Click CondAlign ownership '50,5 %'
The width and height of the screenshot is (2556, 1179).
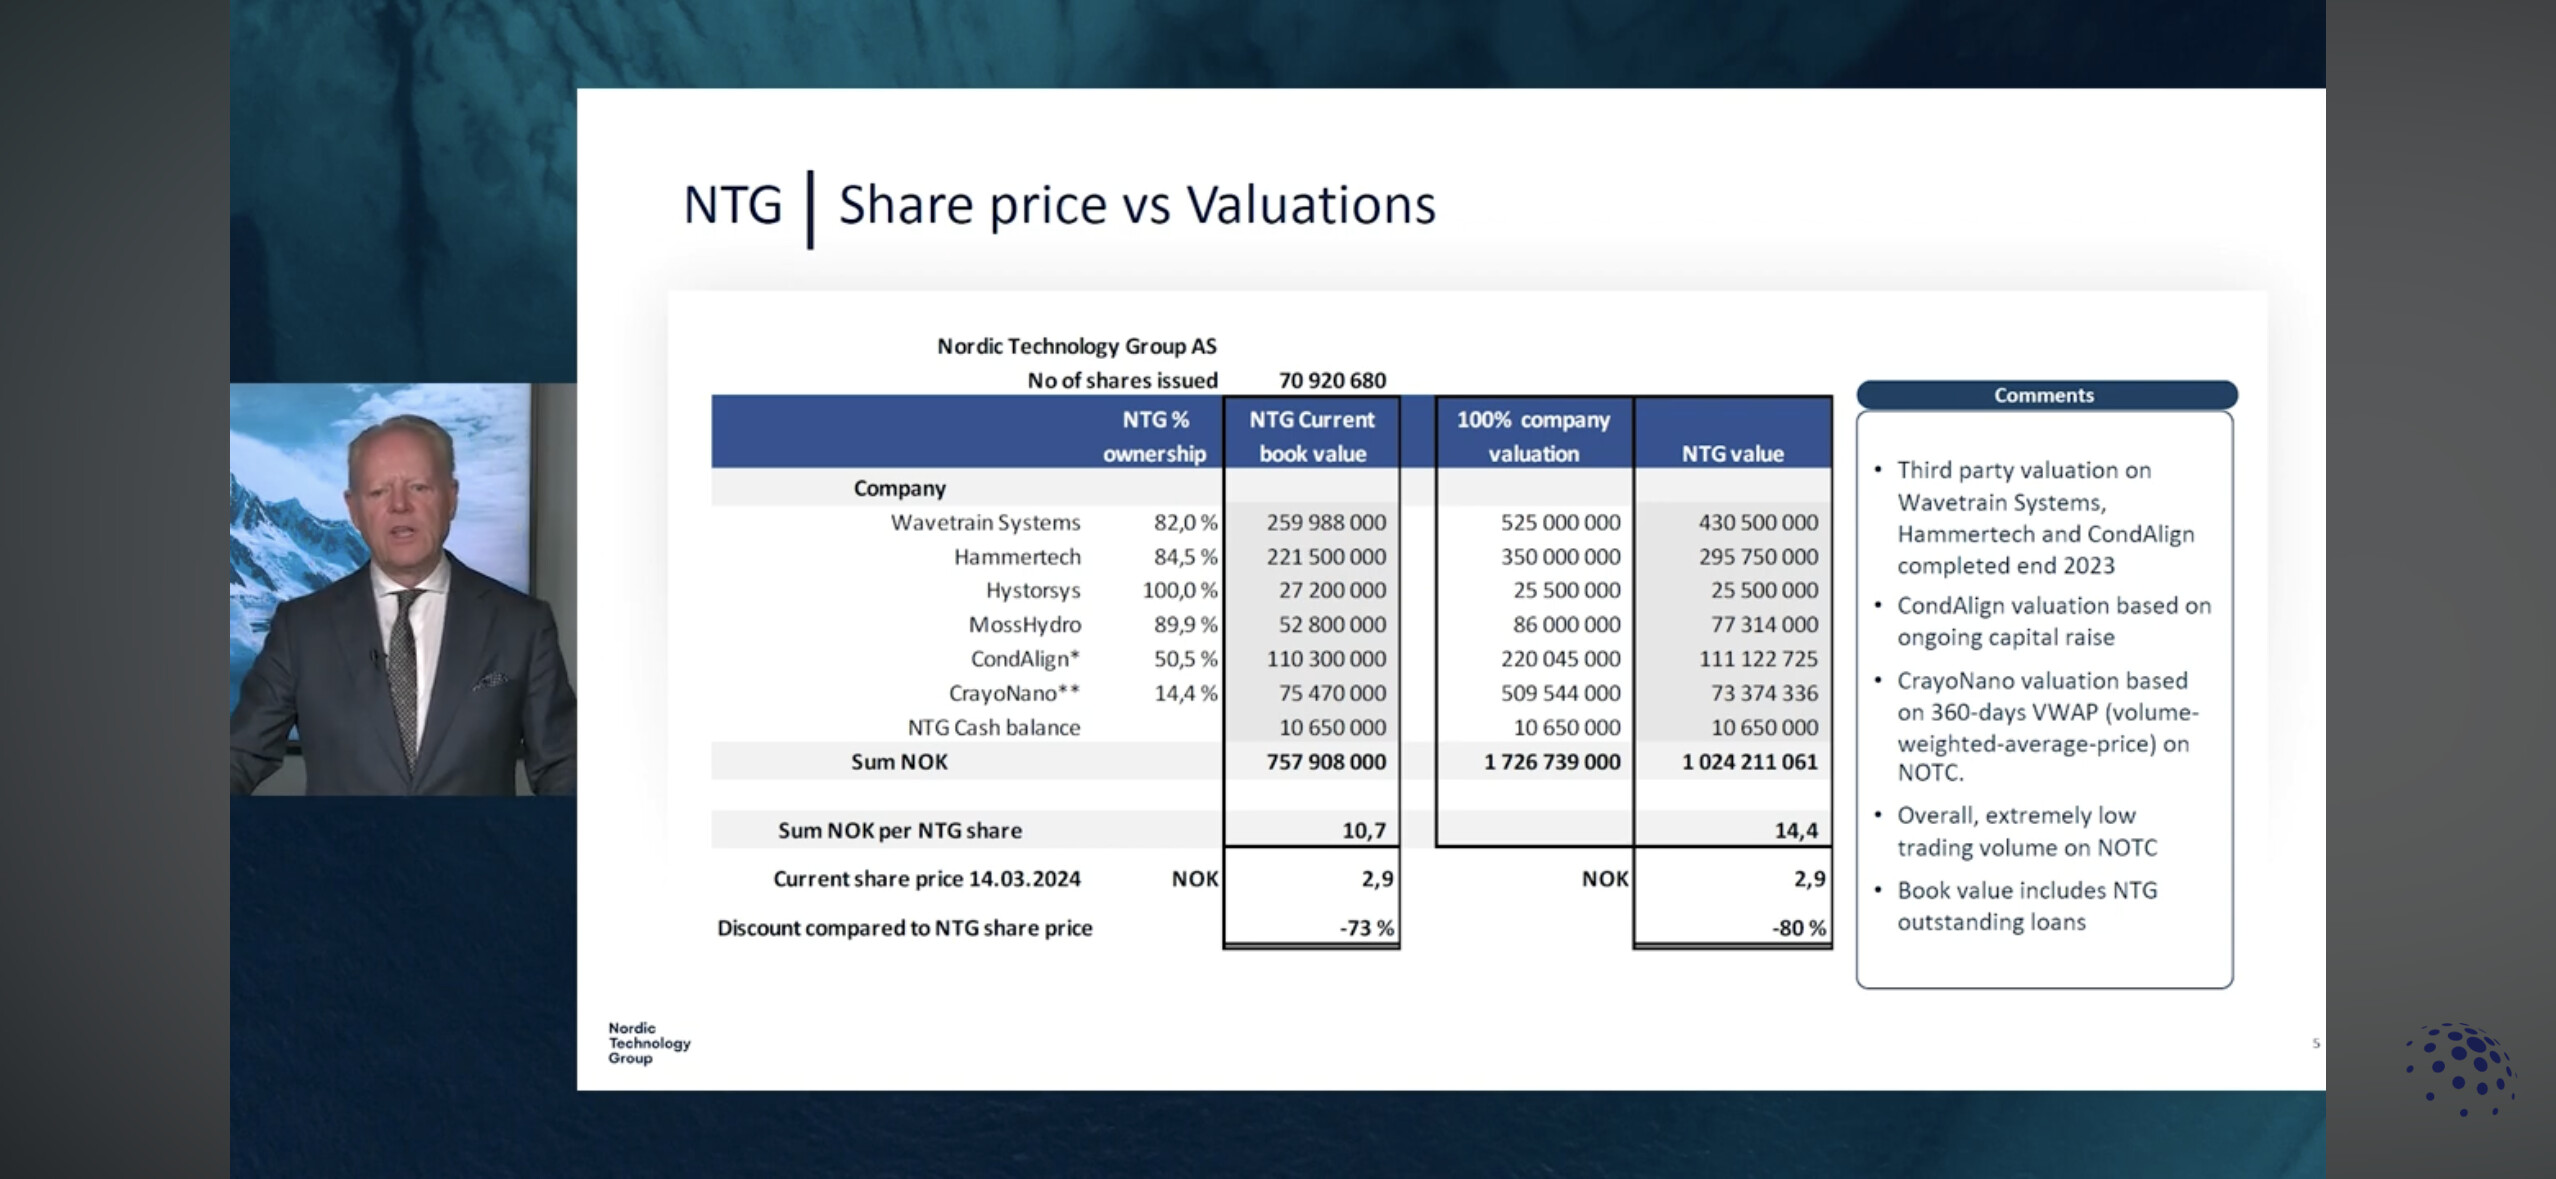click(x=1185, y=659)
